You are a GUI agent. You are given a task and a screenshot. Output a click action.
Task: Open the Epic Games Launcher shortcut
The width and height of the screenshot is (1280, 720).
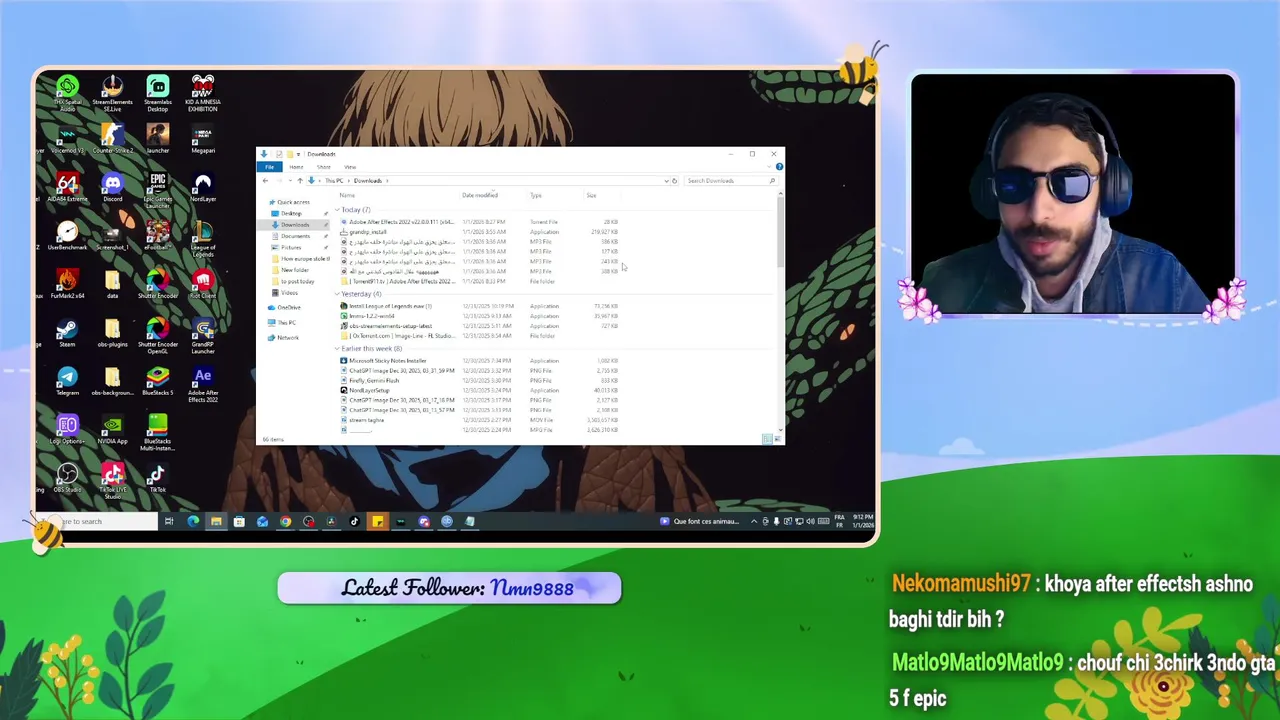(157, 190)
